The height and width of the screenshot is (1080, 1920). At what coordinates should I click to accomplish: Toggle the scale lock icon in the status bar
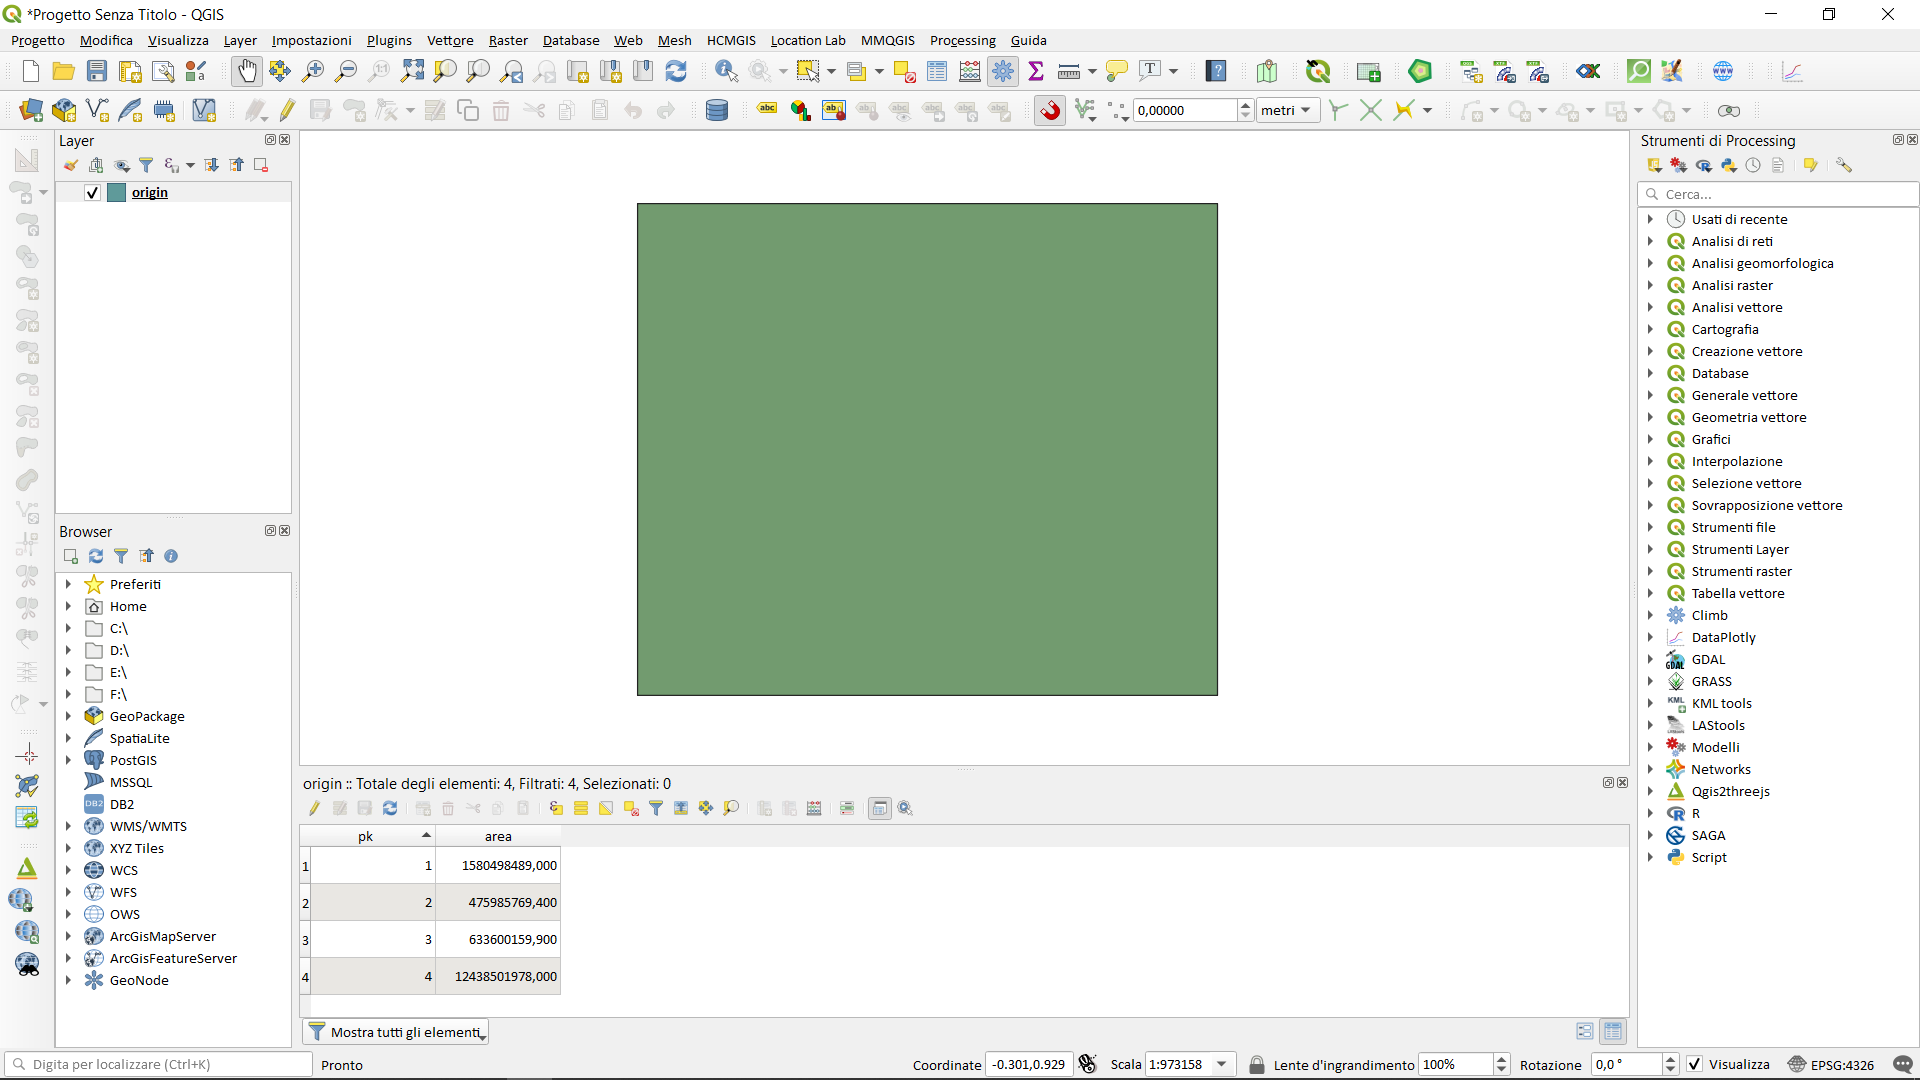pyautogui.click(x=1257, y=1064)
